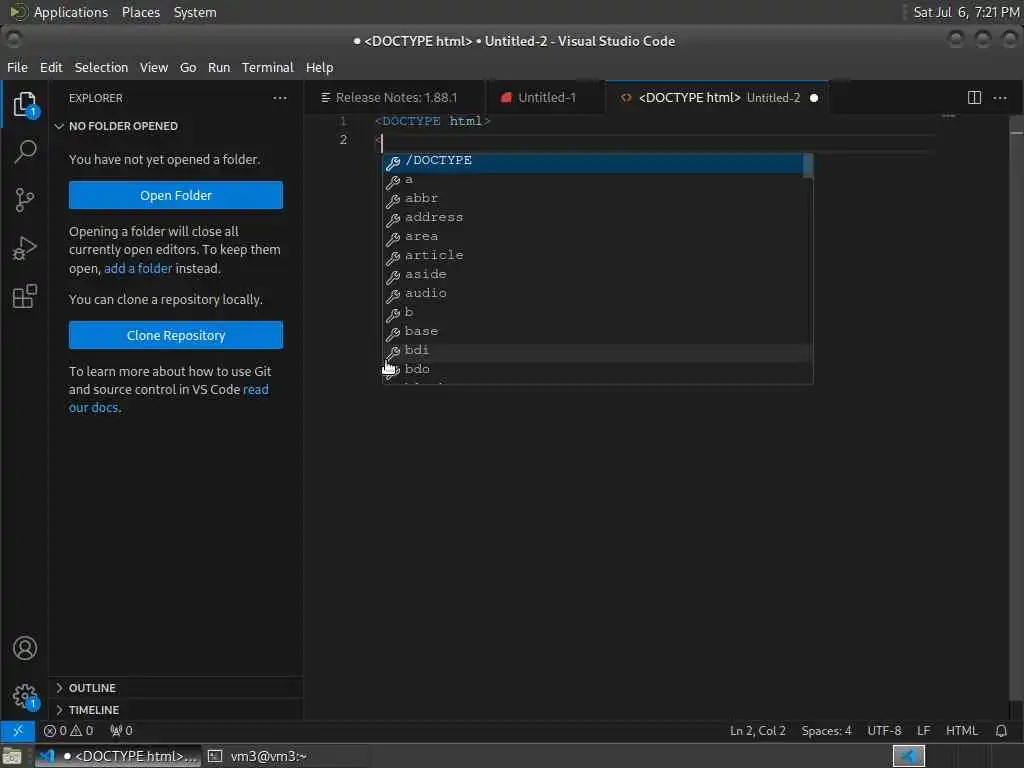Open the Extensions view icon
The image size is (1024, 768).
25,296
